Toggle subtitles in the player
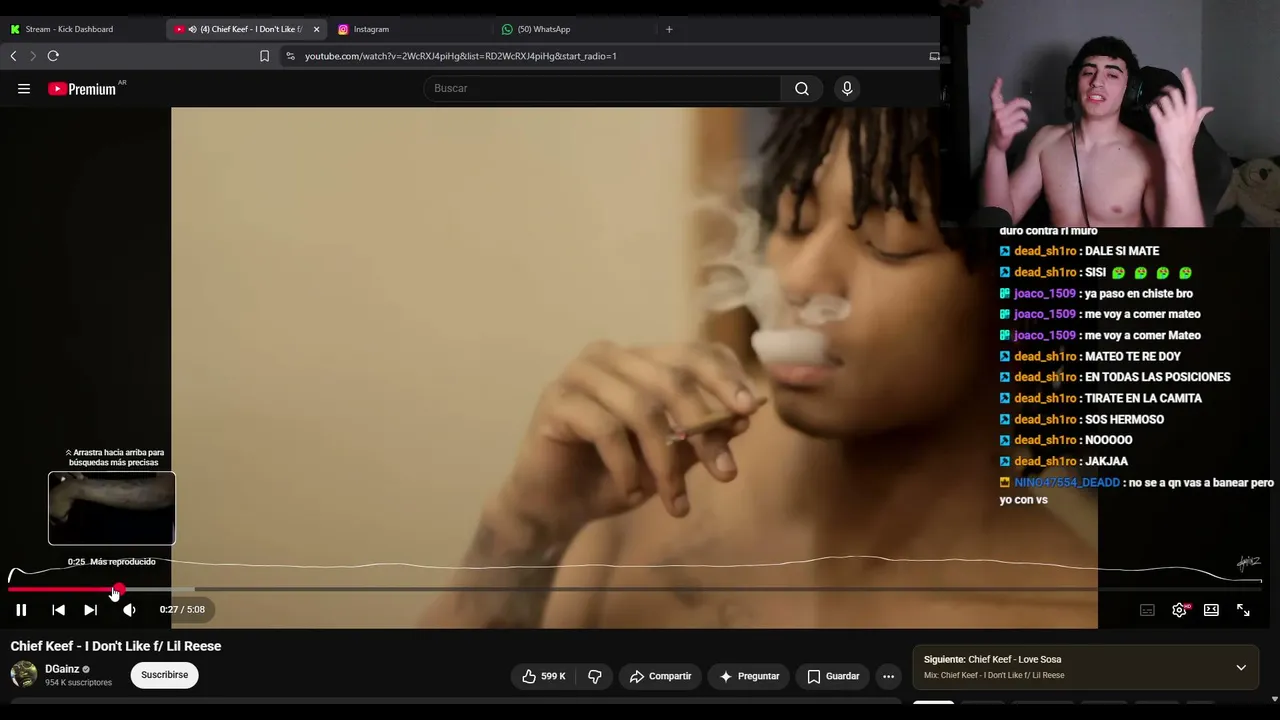1280x720 pixels. [1147, 610]
